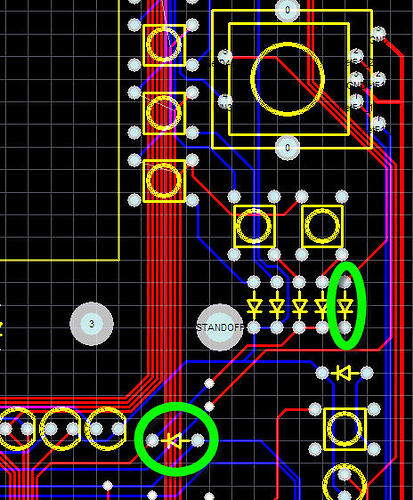Click the horizontal diode below the diode row

coord(344,373)
